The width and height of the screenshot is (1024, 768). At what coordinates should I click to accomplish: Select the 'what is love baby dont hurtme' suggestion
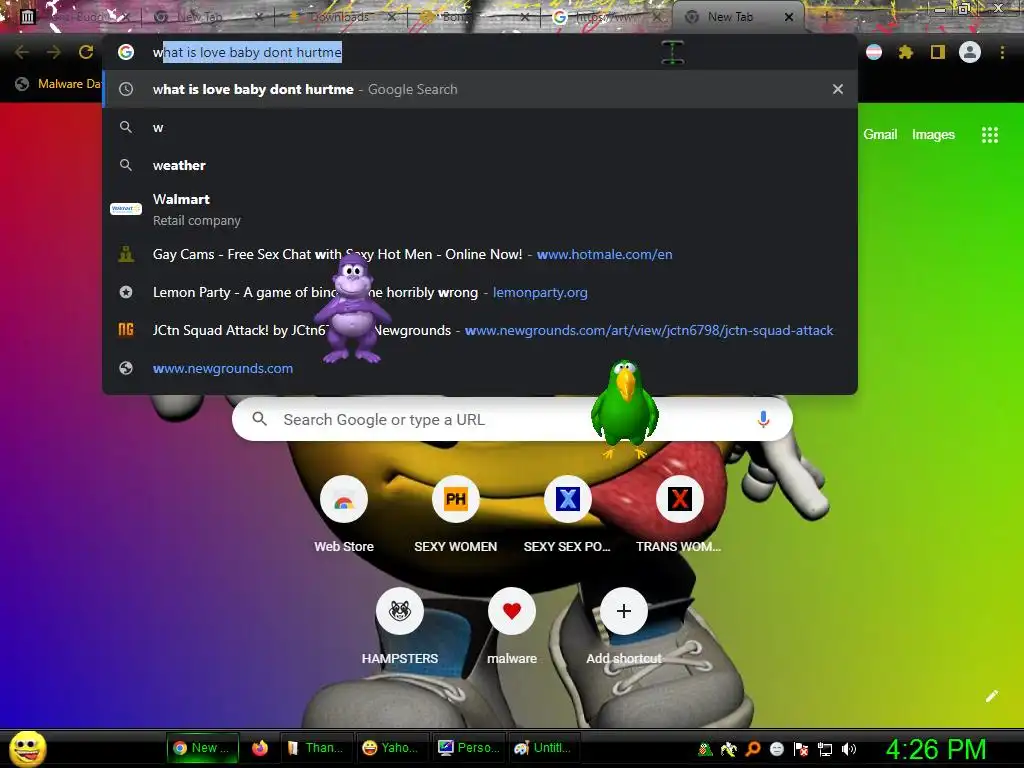click(480, 89)
